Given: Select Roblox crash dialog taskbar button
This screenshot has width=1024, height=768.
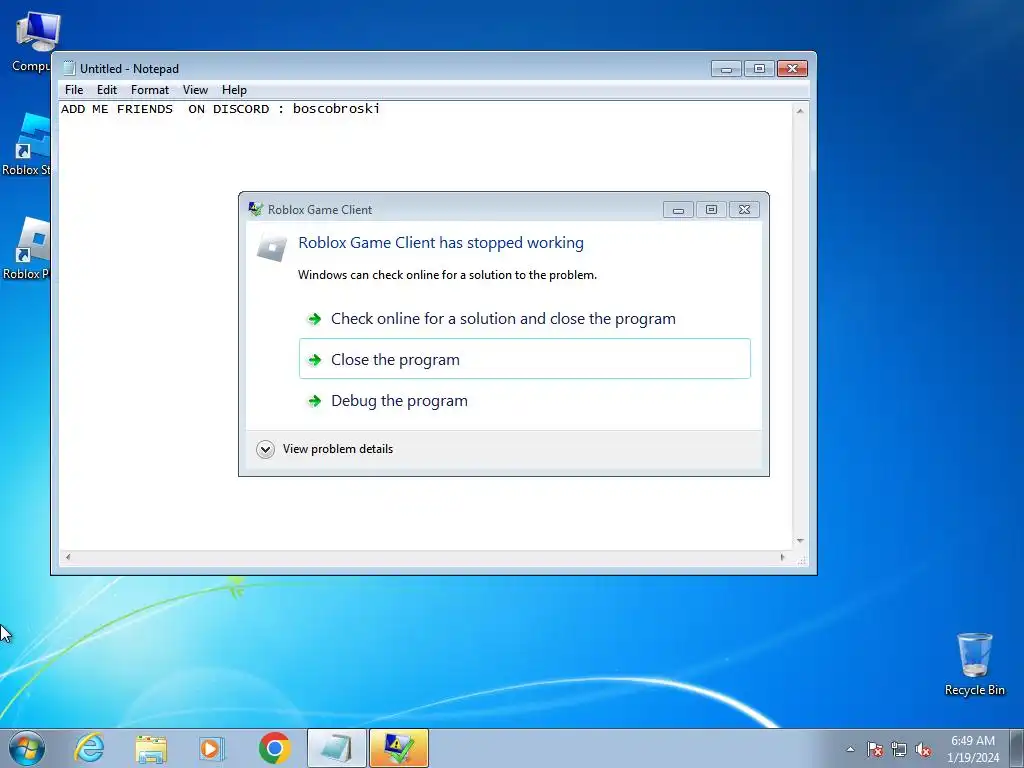Looking at the screenshot, I should [399, 748].
